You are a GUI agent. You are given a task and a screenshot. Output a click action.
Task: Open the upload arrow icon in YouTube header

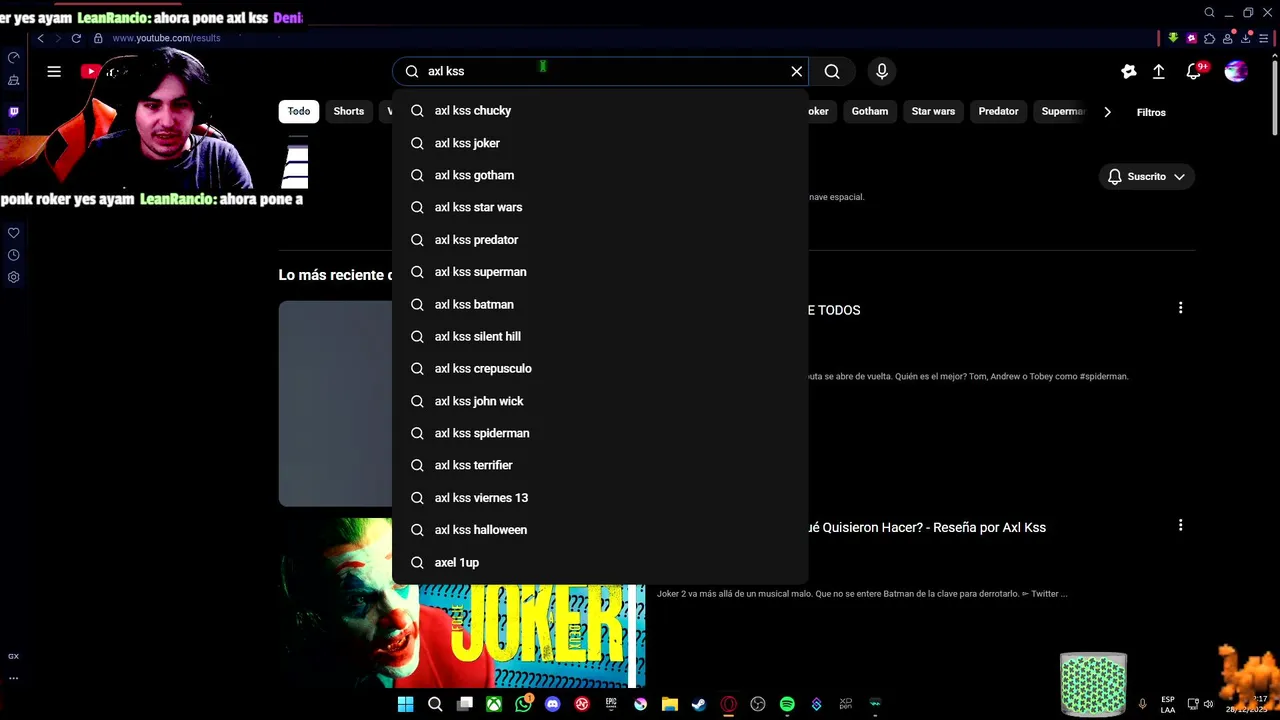tap(1159, 71)
